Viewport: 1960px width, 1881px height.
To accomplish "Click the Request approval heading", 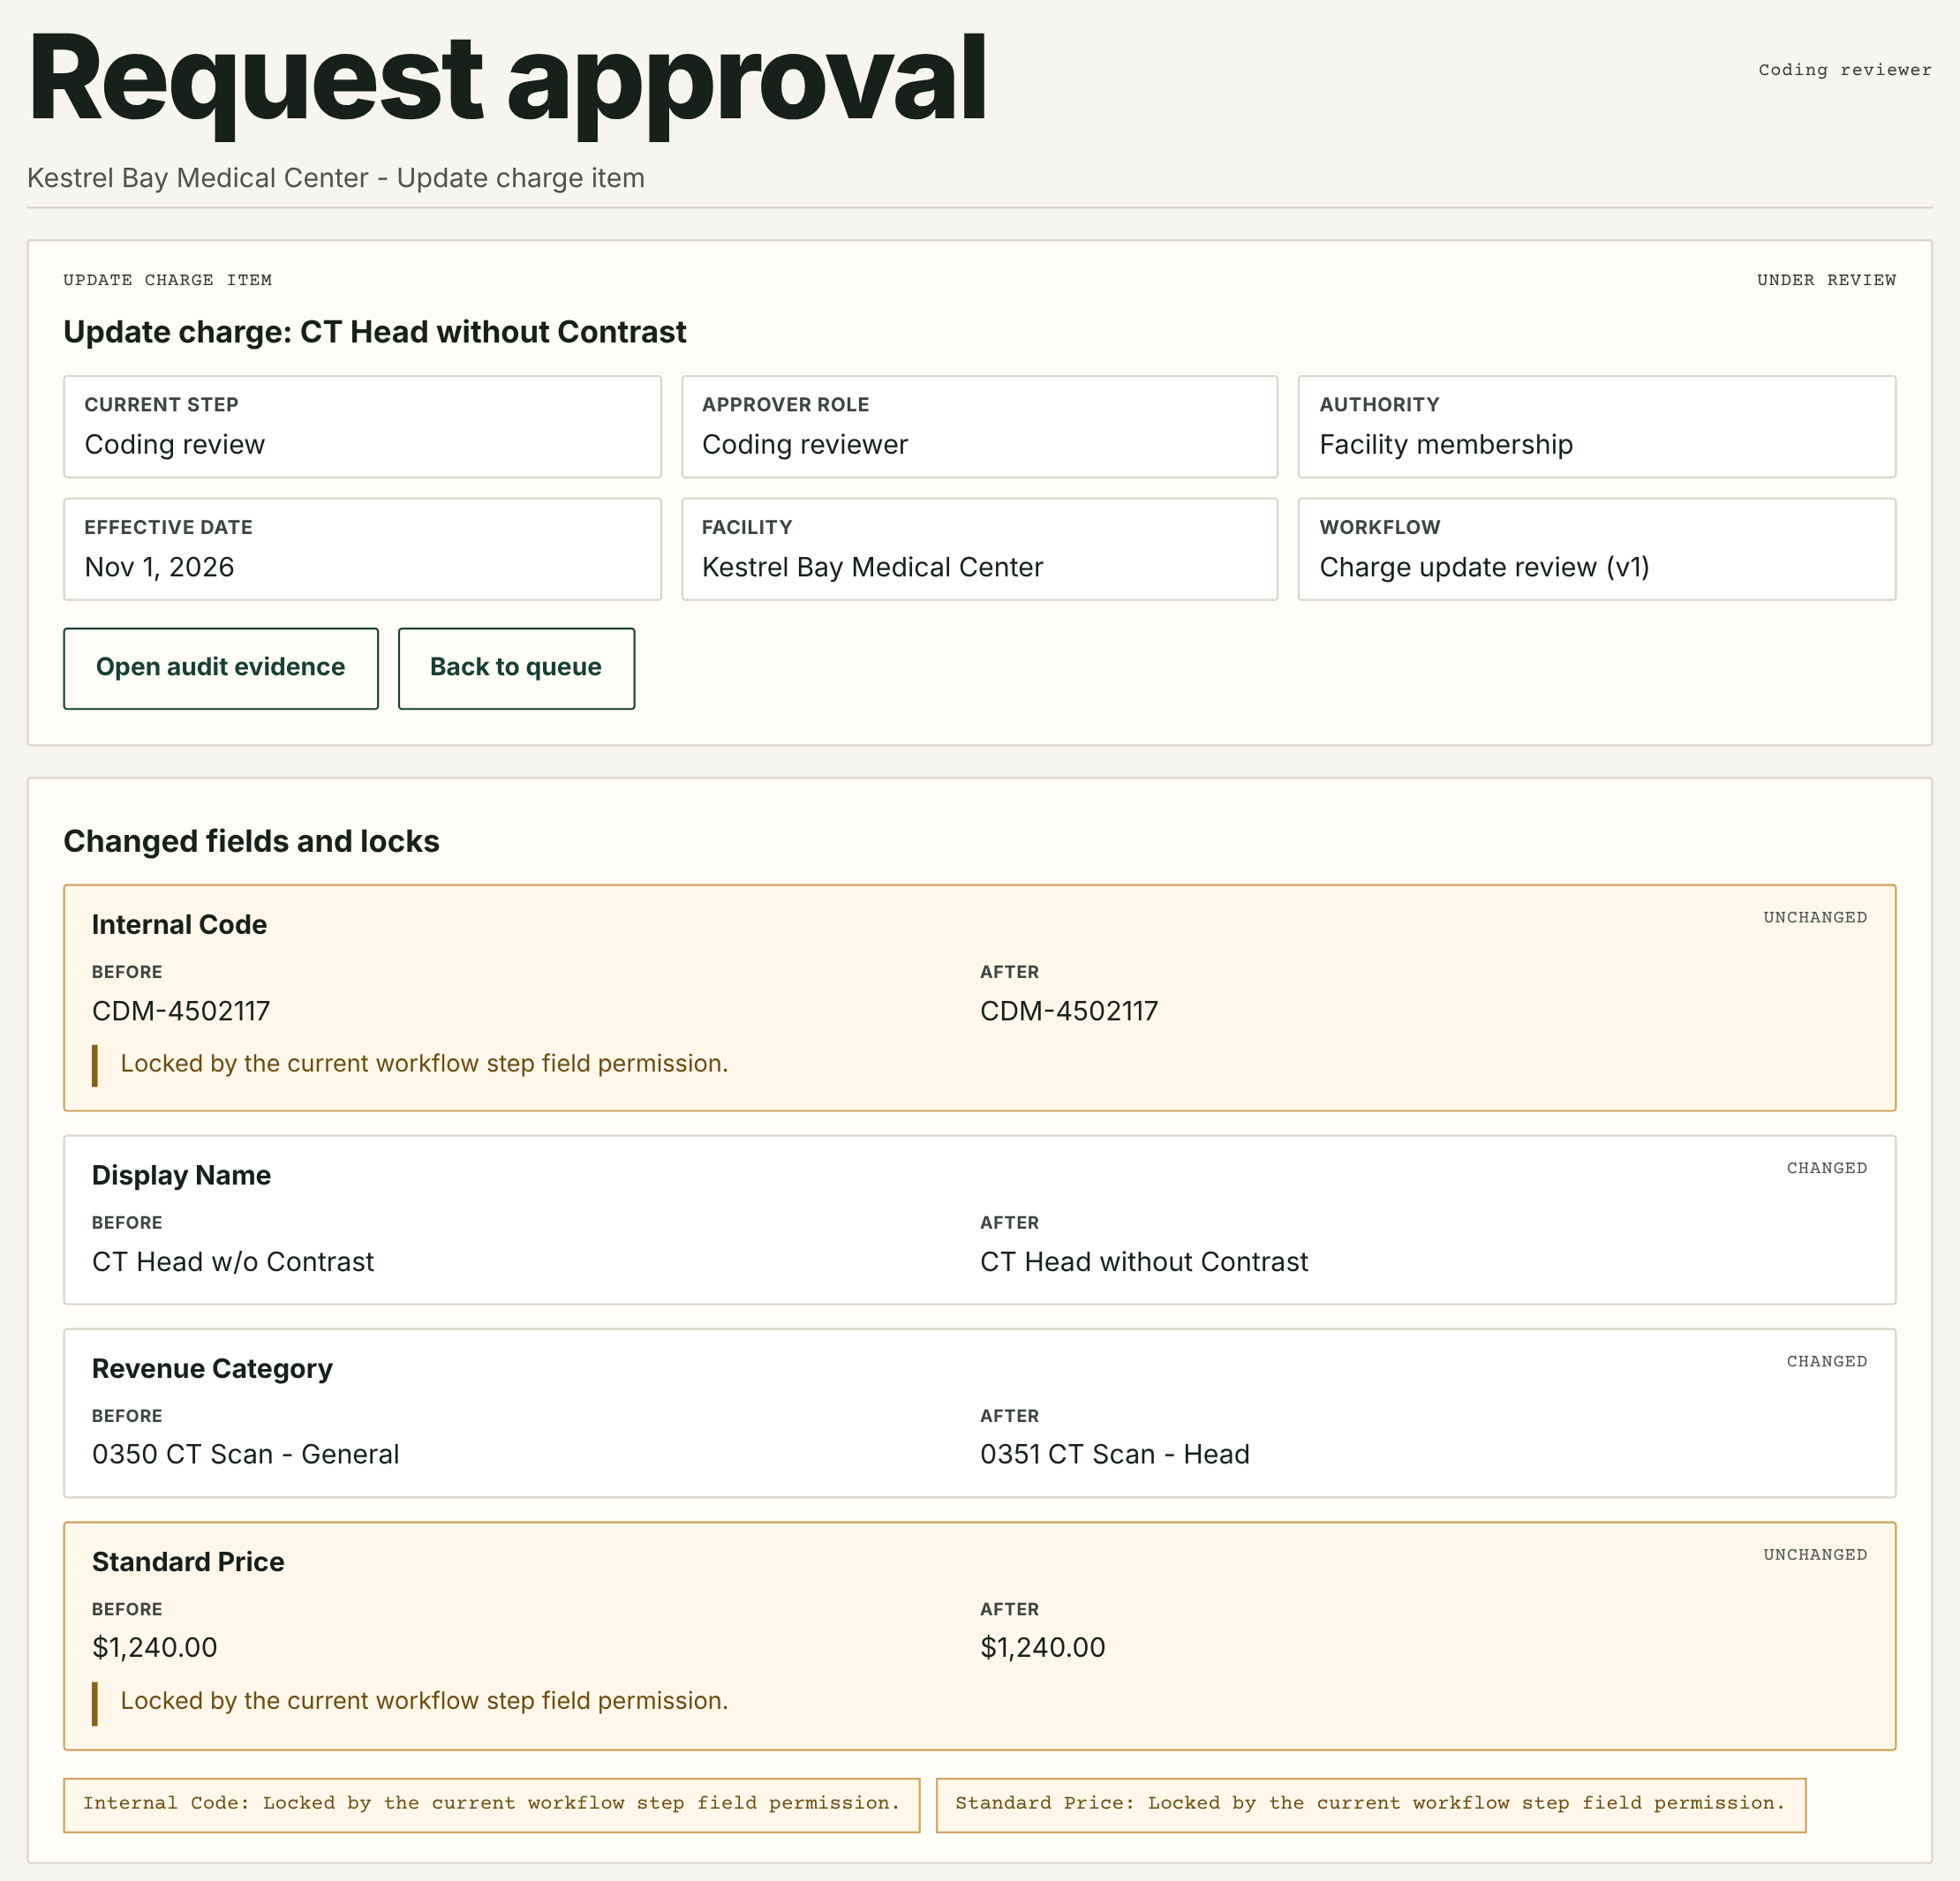I will point(507,80).
